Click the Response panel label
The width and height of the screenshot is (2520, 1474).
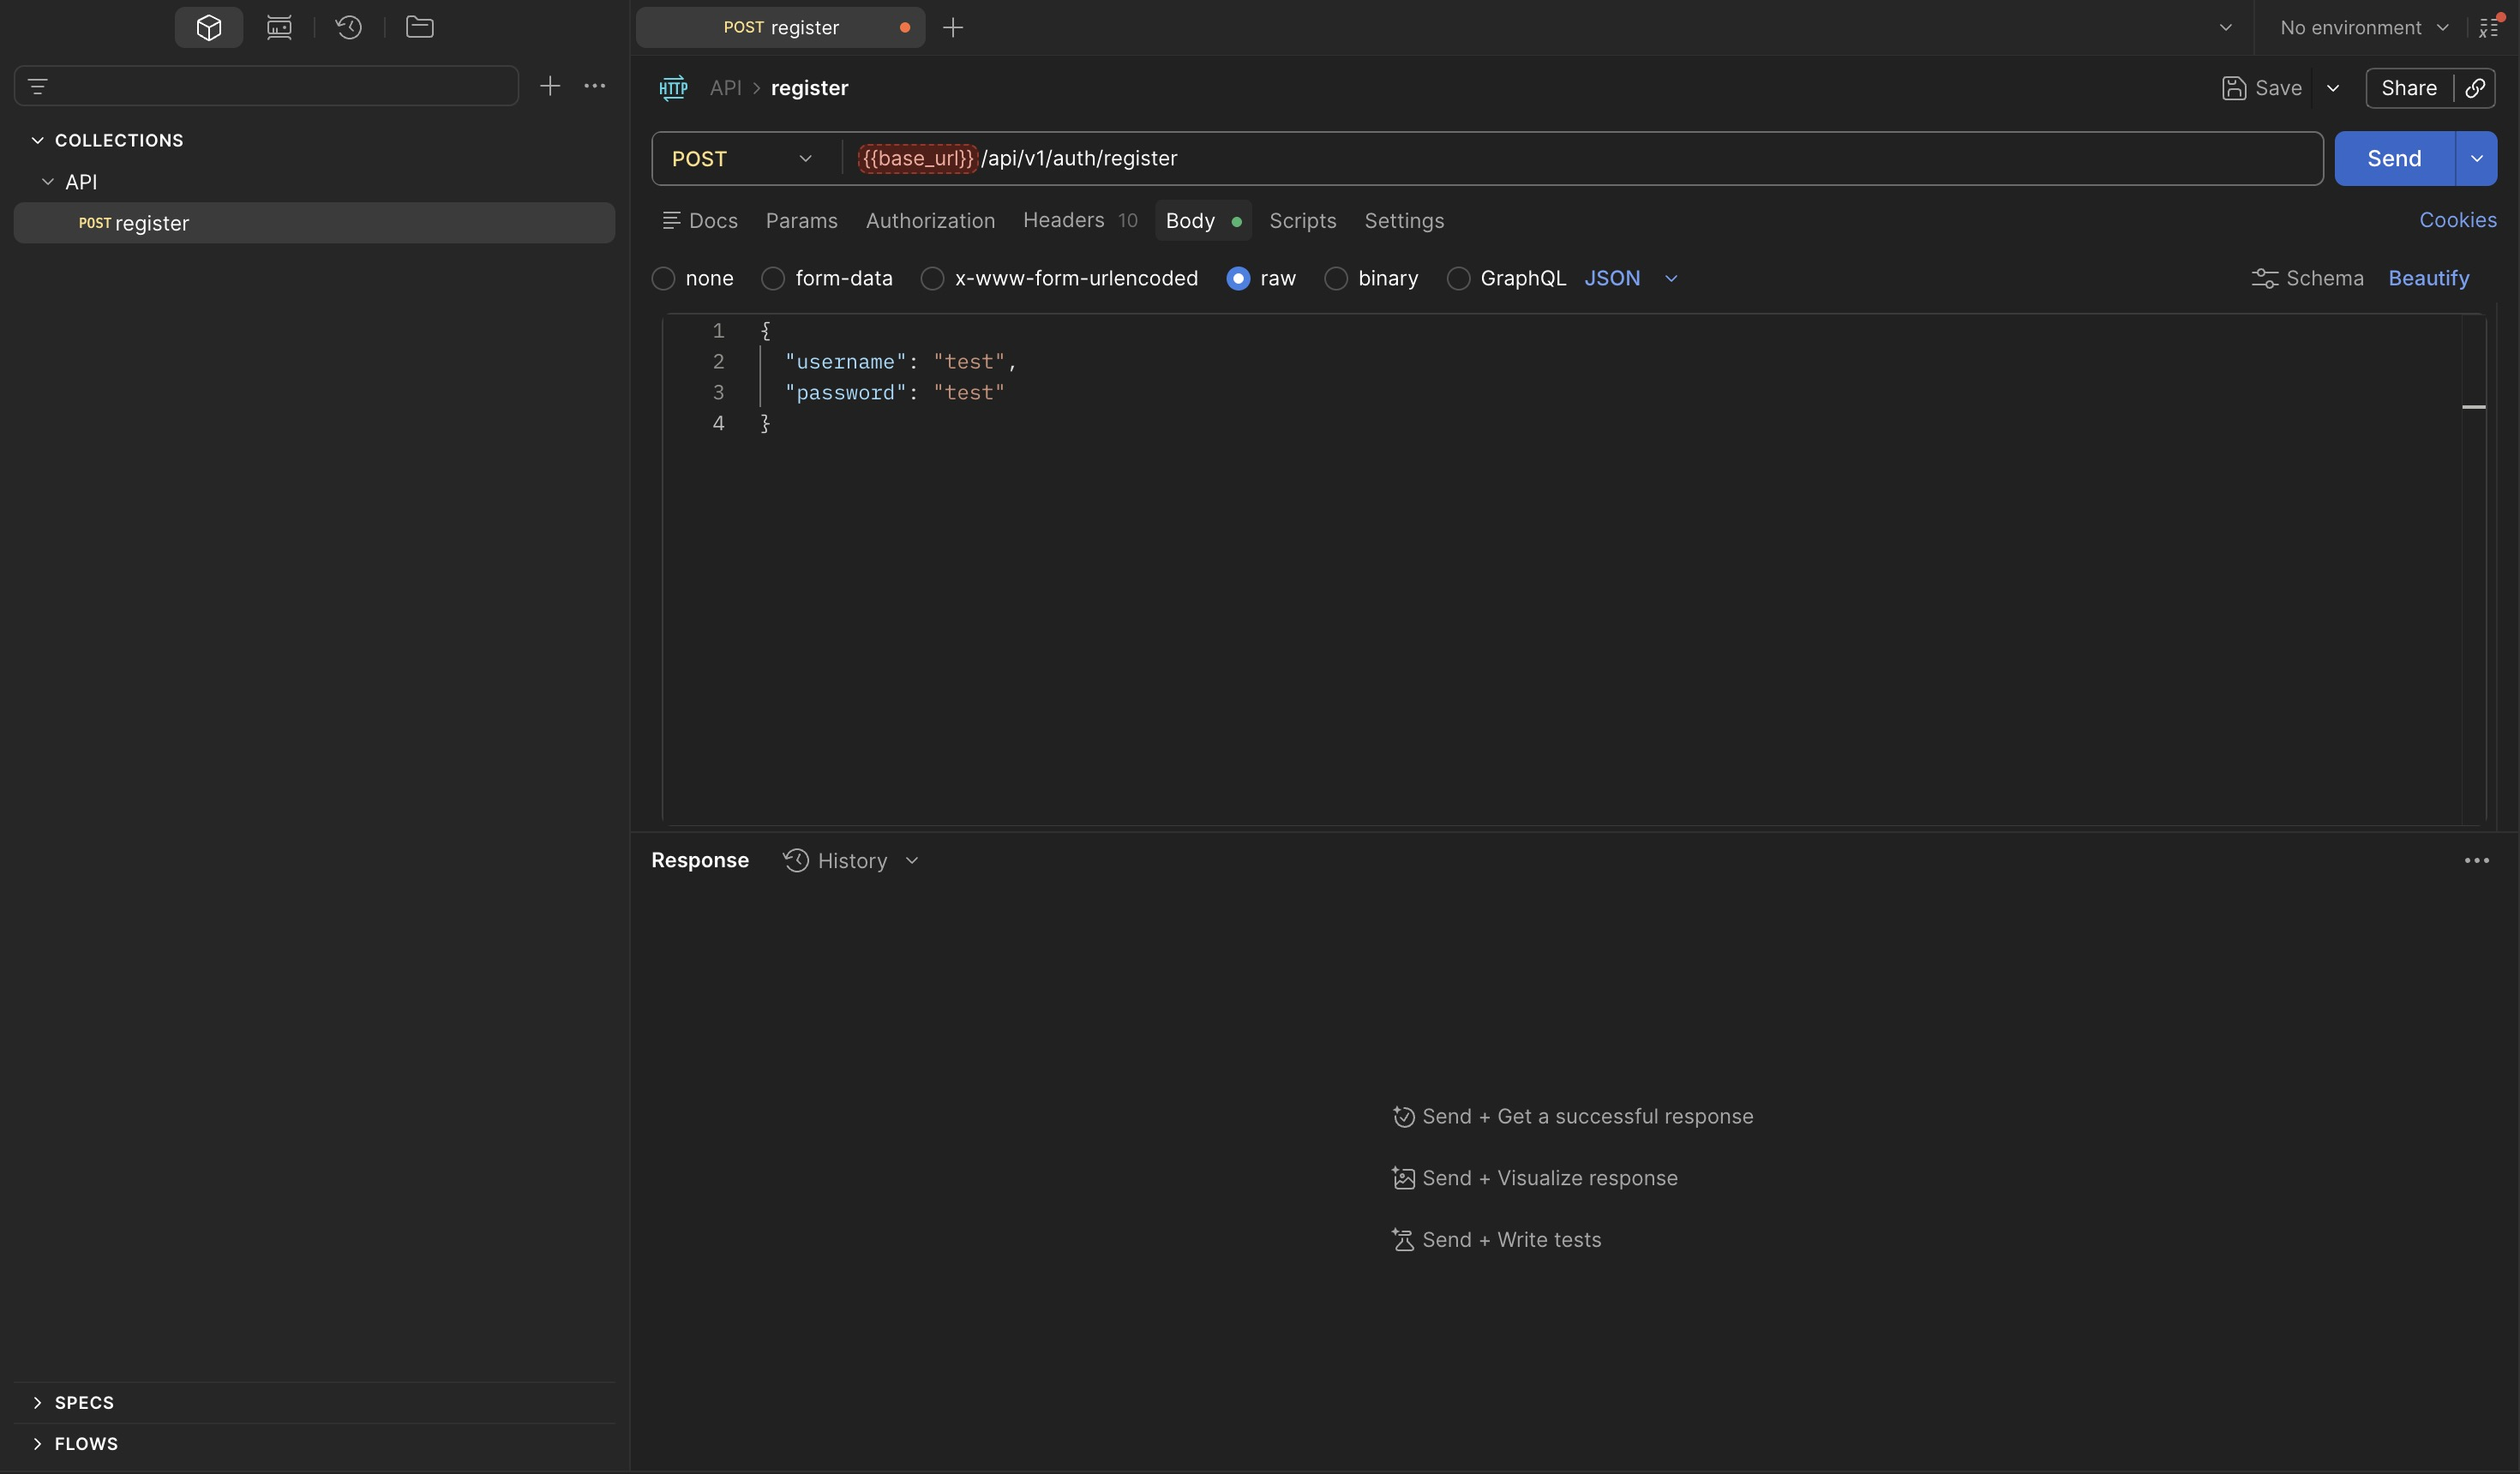700,861
